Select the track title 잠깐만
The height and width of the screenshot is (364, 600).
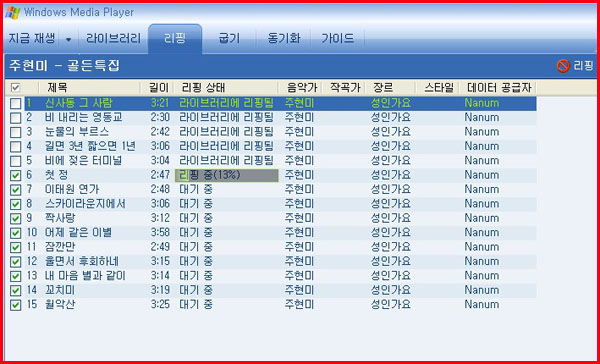tap(60, 247)
